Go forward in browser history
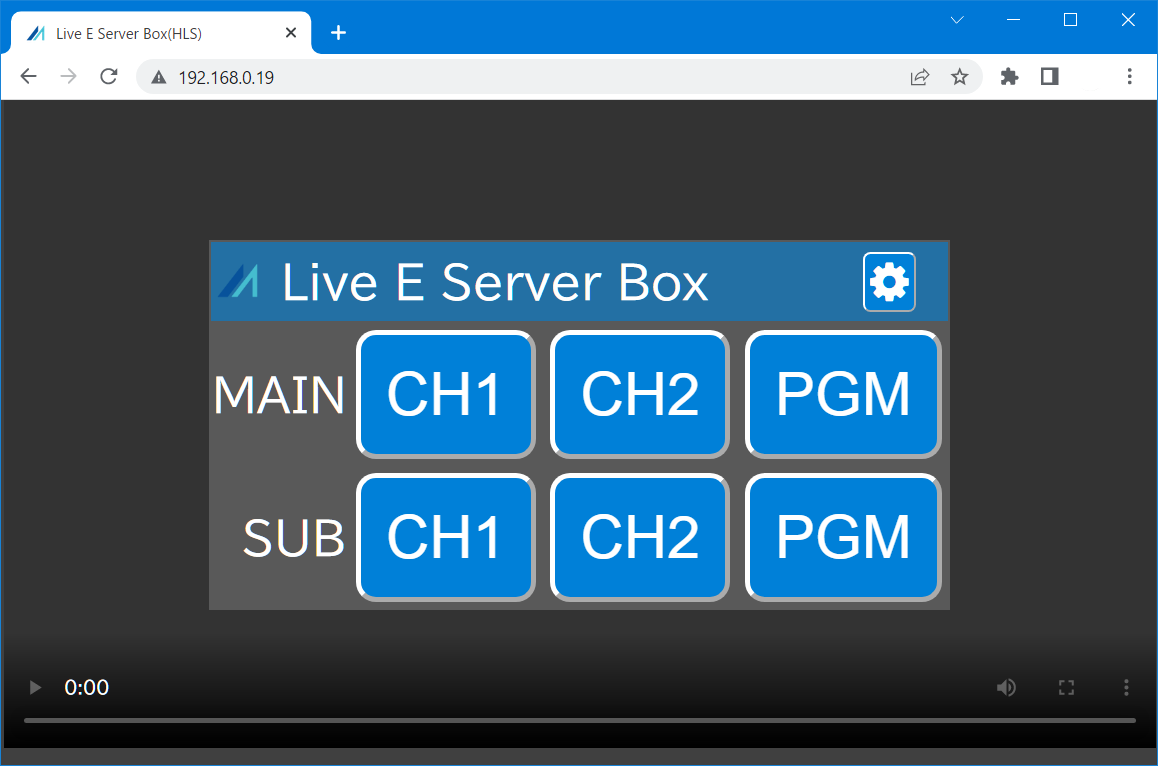This screenshot has height=766, width=1158. point(68,76)
